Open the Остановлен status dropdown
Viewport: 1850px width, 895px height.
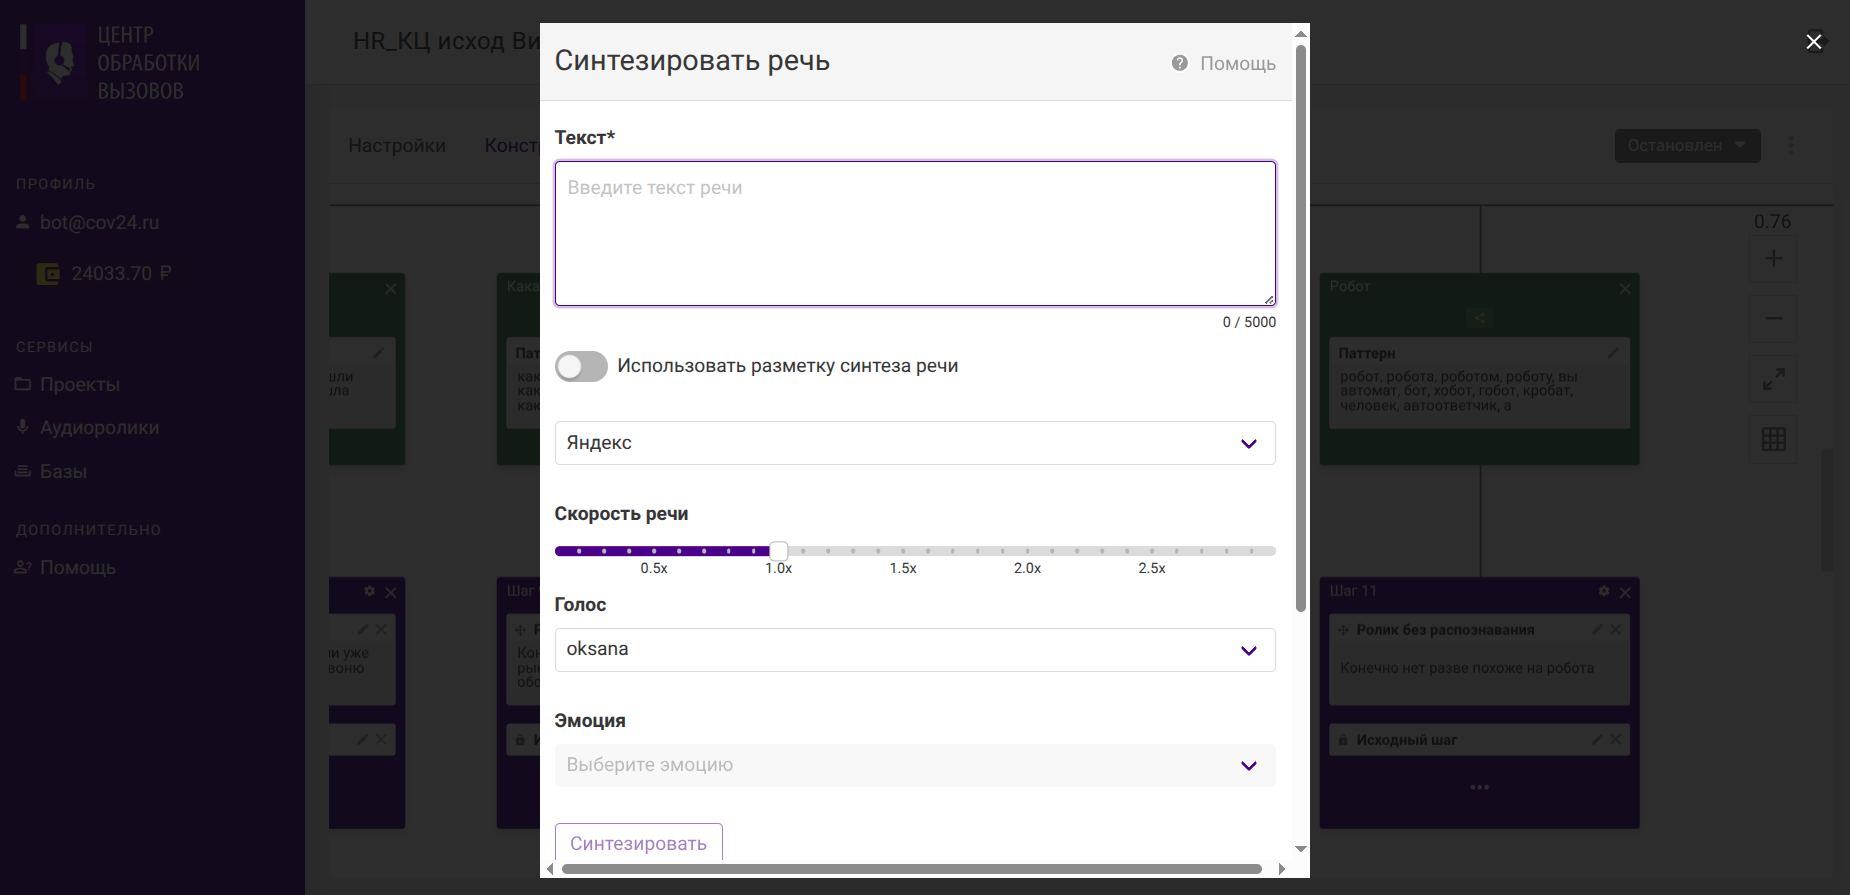click(x=1687, y=146)
